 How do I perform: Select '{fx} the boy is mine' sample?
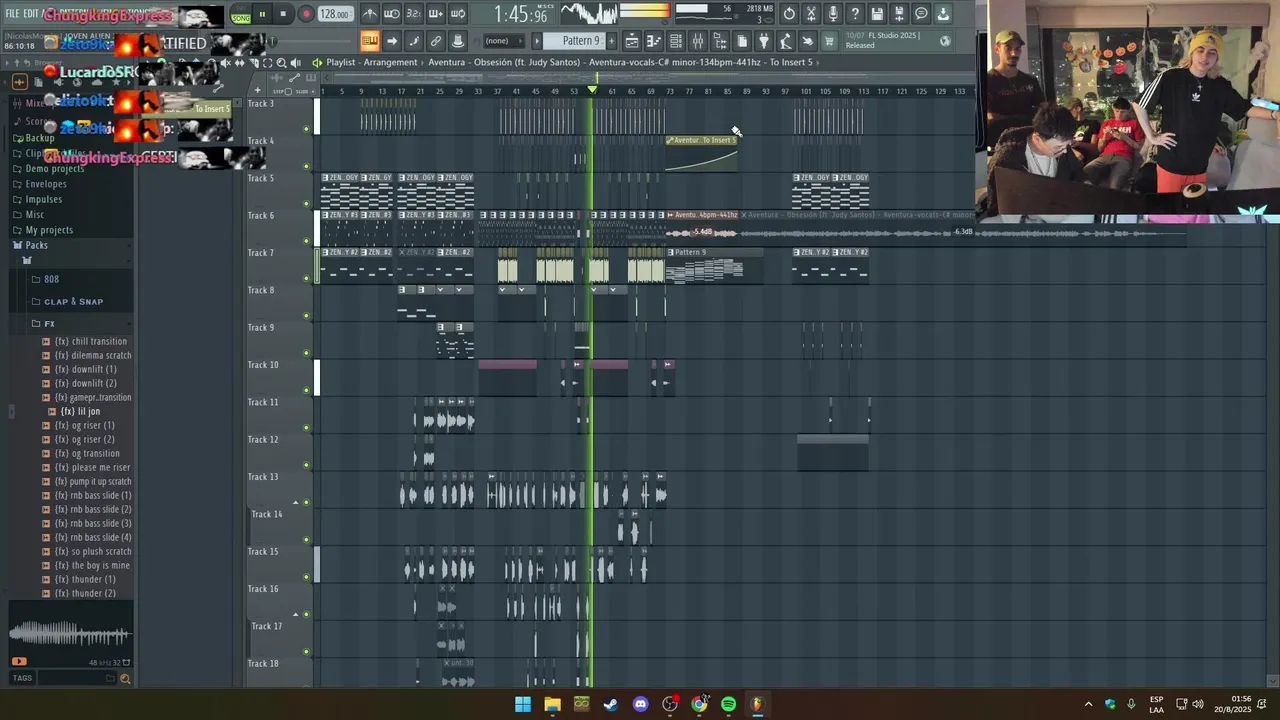pyautogui.click(x=92, y=565)
